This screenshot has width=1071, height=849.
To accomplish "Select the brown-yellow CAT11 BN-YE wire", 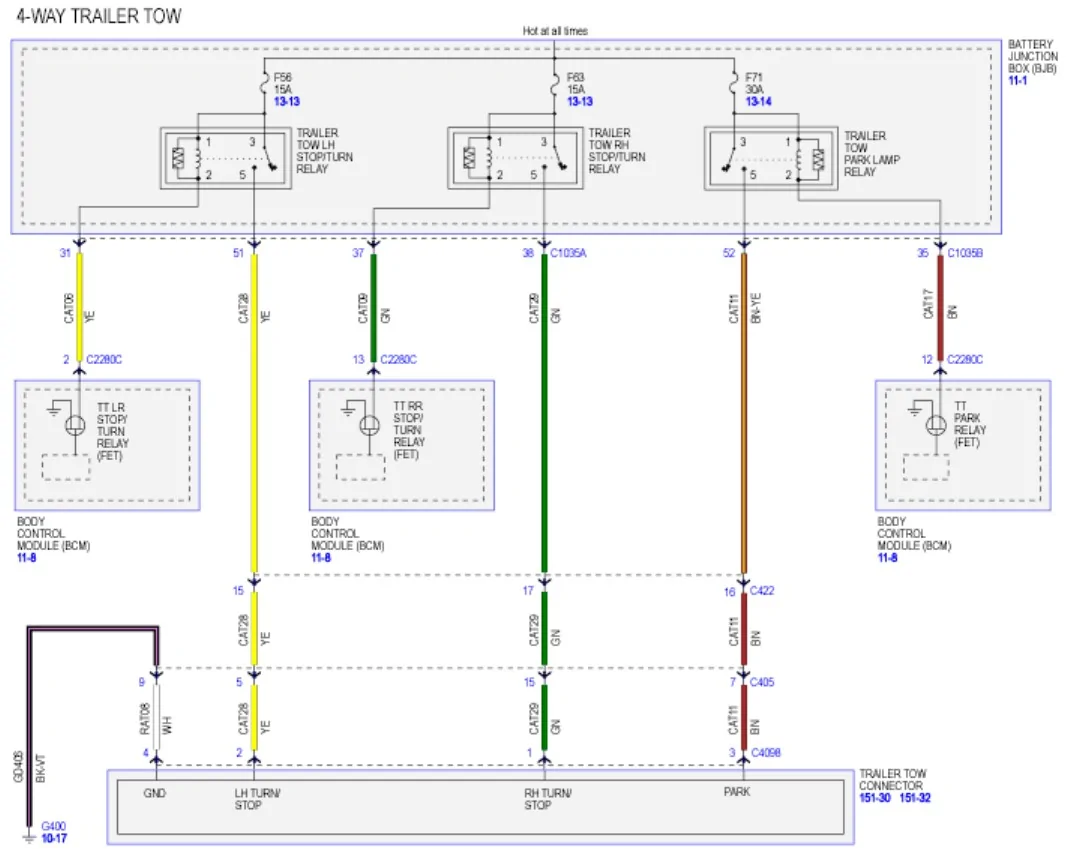I will 744,413.
